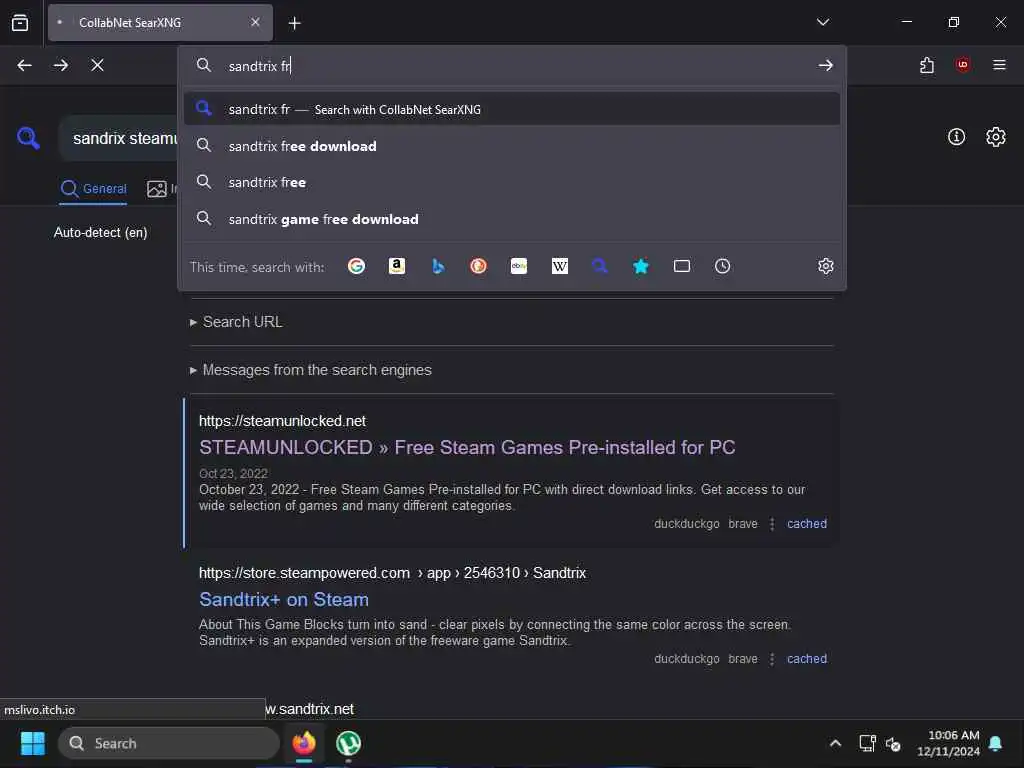1024x768 pixels.
Task: Open cached version of Sandtrix+ result
Action: coord(807,659)
